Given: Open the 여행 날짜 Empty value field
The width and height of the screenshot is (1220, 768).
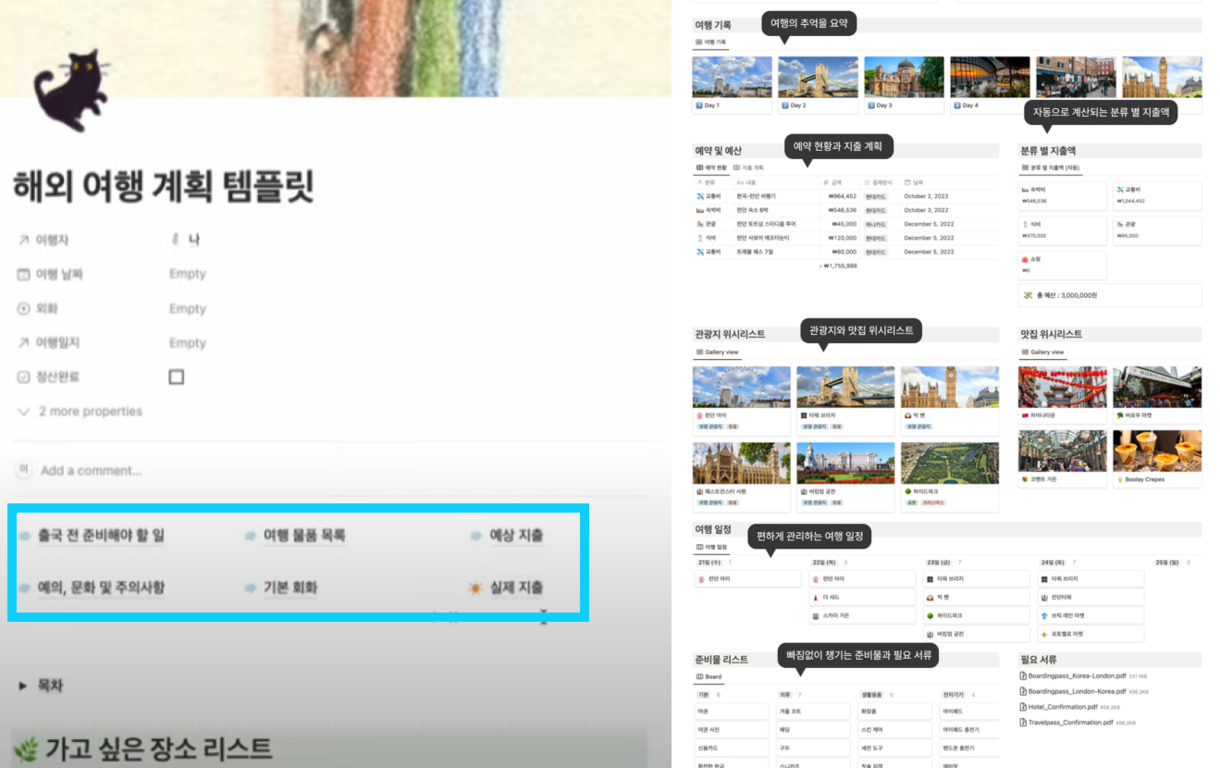Looking at the screenshot, I should click(187, 274).
